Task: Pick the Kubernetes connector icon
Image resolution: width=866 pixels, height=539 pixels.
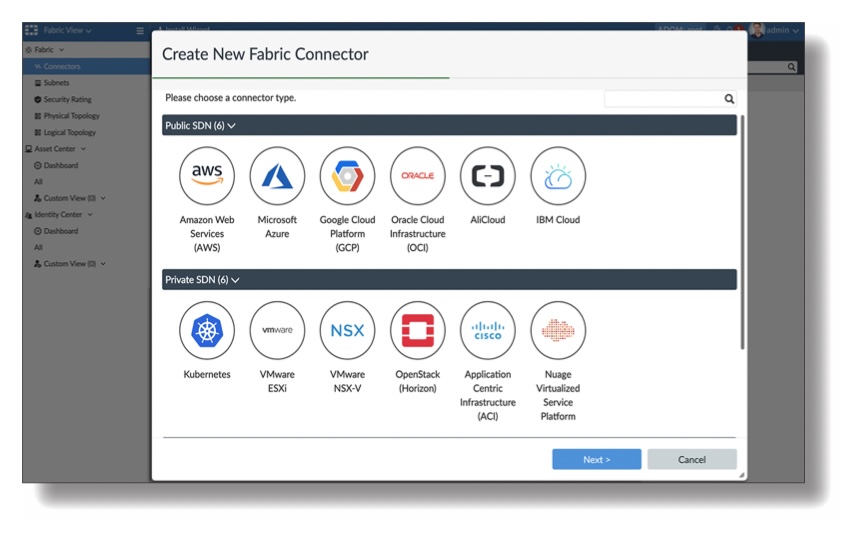Action: pos(207,330)
